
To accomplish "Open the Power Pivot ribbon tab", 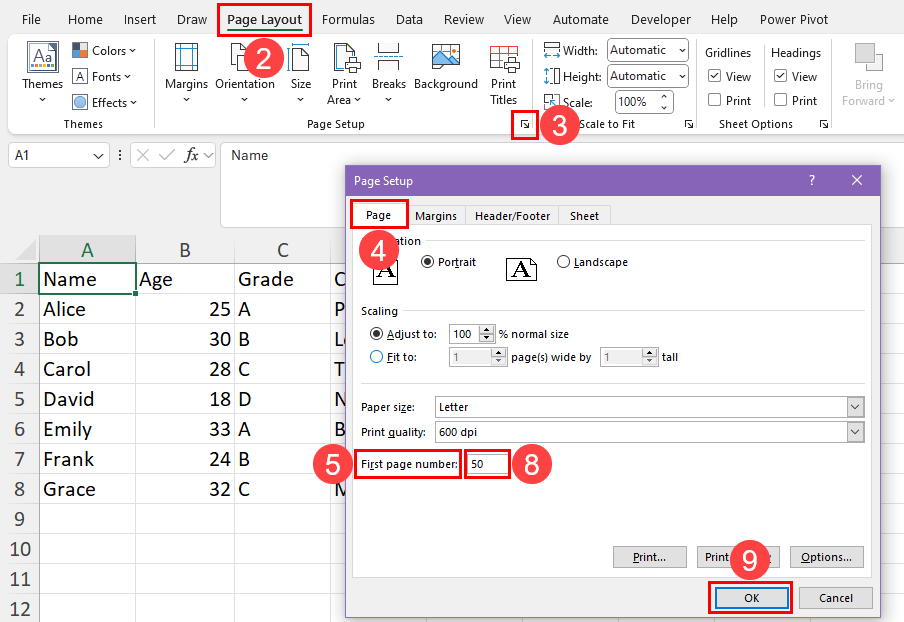I will 793,20.
